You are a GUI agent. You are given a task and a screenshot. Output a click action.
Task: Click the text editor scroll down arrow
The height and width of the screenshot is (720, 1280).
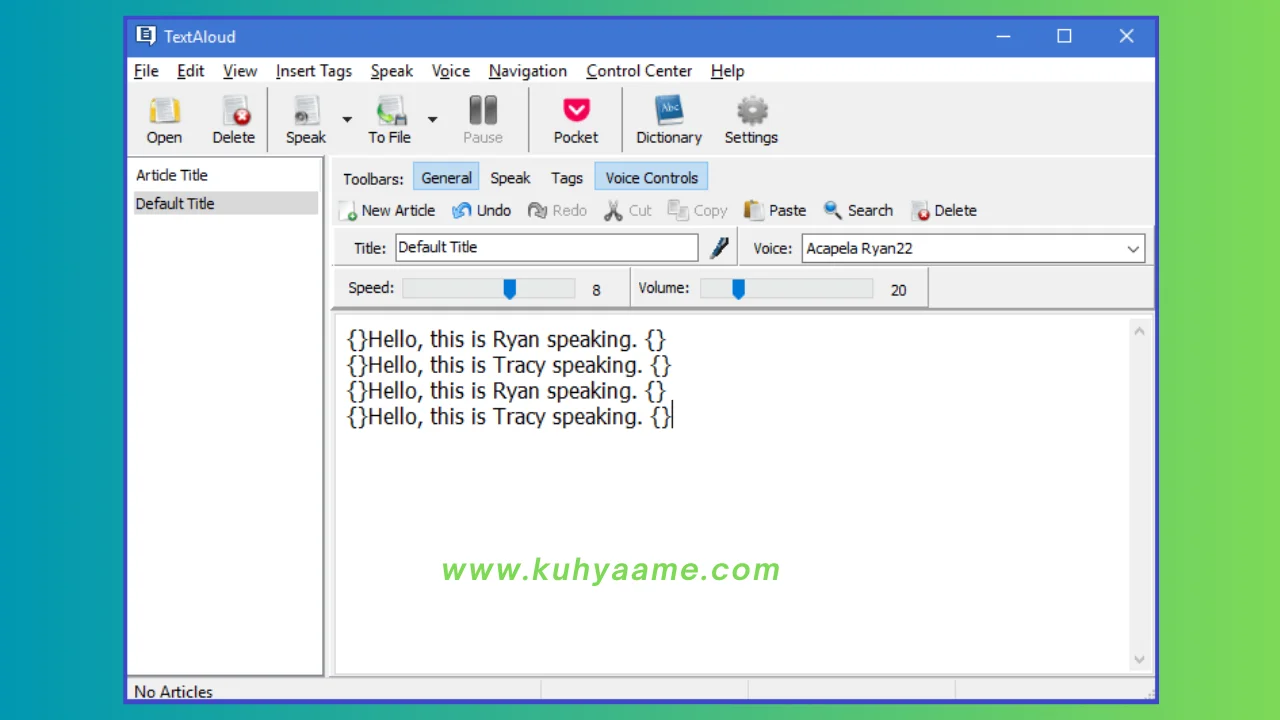coord(1139,659)
